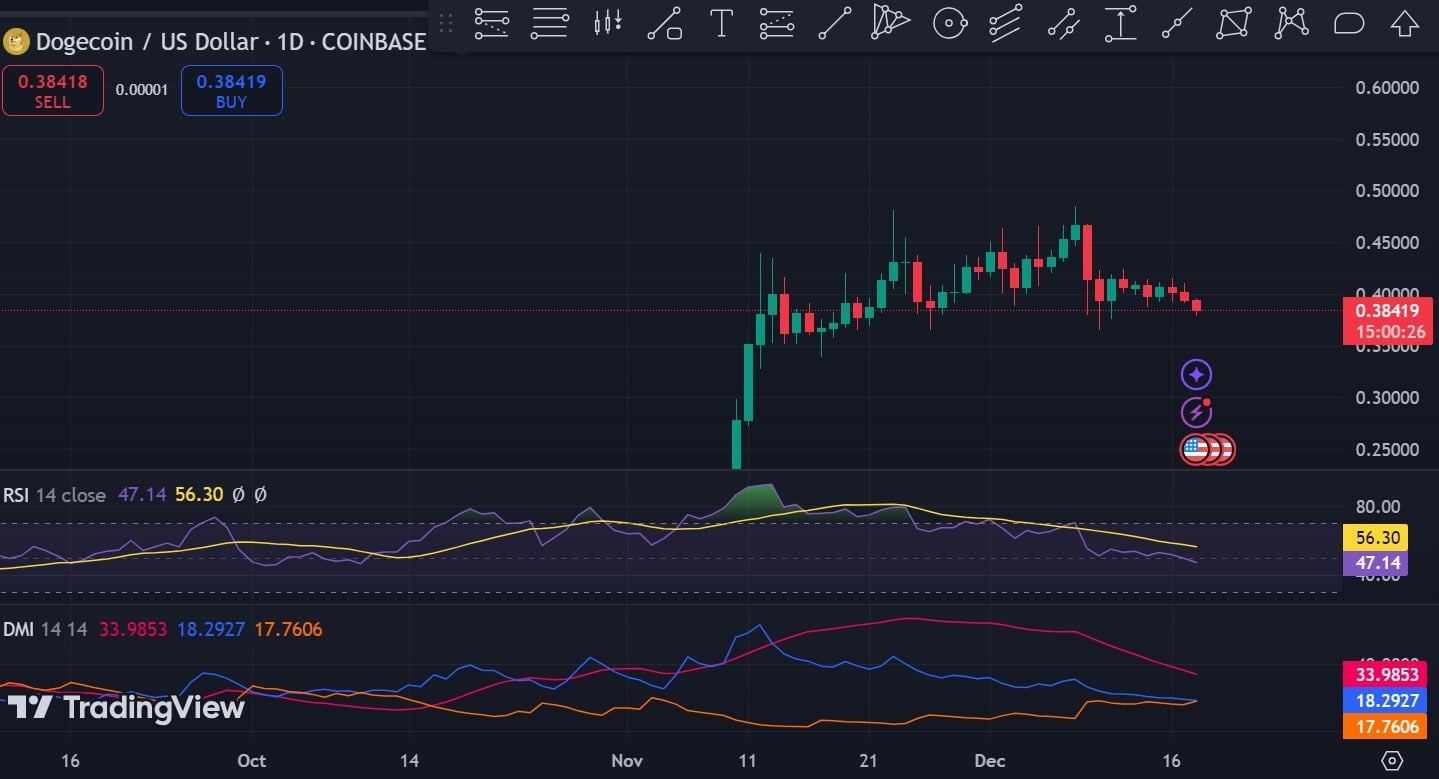Click the 0.38418 SELL button
The image size is (1439, 779).
[52, 90]
